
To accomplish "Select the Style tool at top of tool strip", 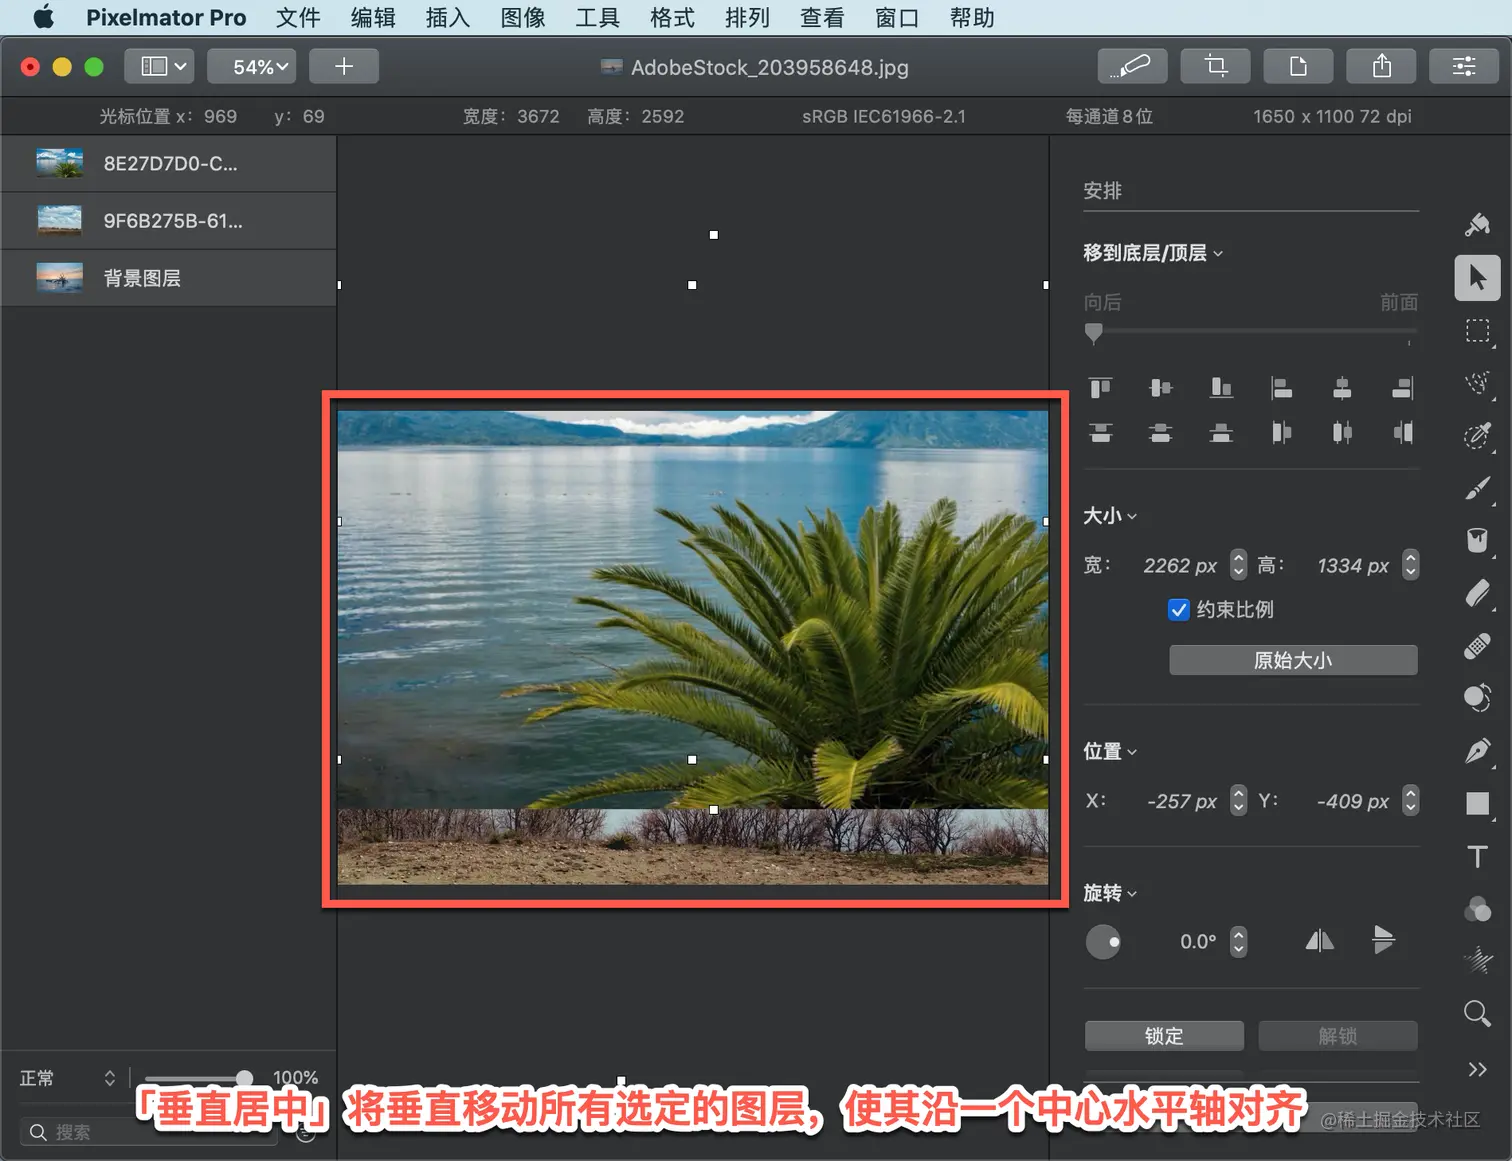I will [x=1477, y=224].
